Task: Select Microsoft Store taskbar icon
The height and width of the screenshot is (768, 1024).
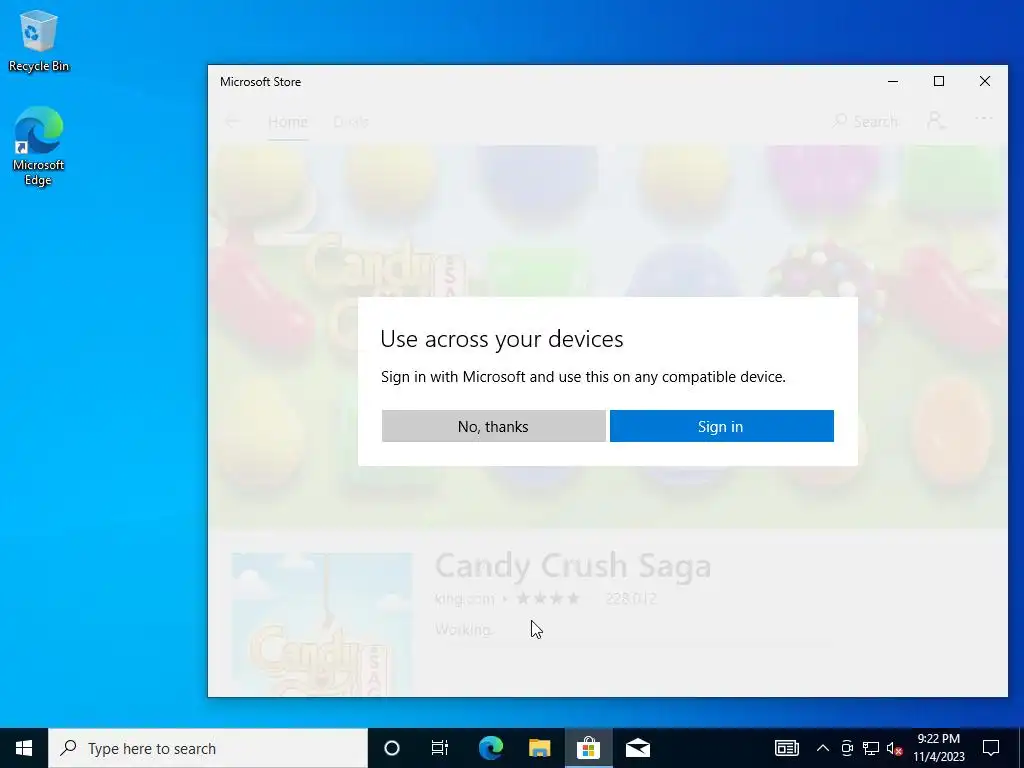Action: [x=588, y=748]
